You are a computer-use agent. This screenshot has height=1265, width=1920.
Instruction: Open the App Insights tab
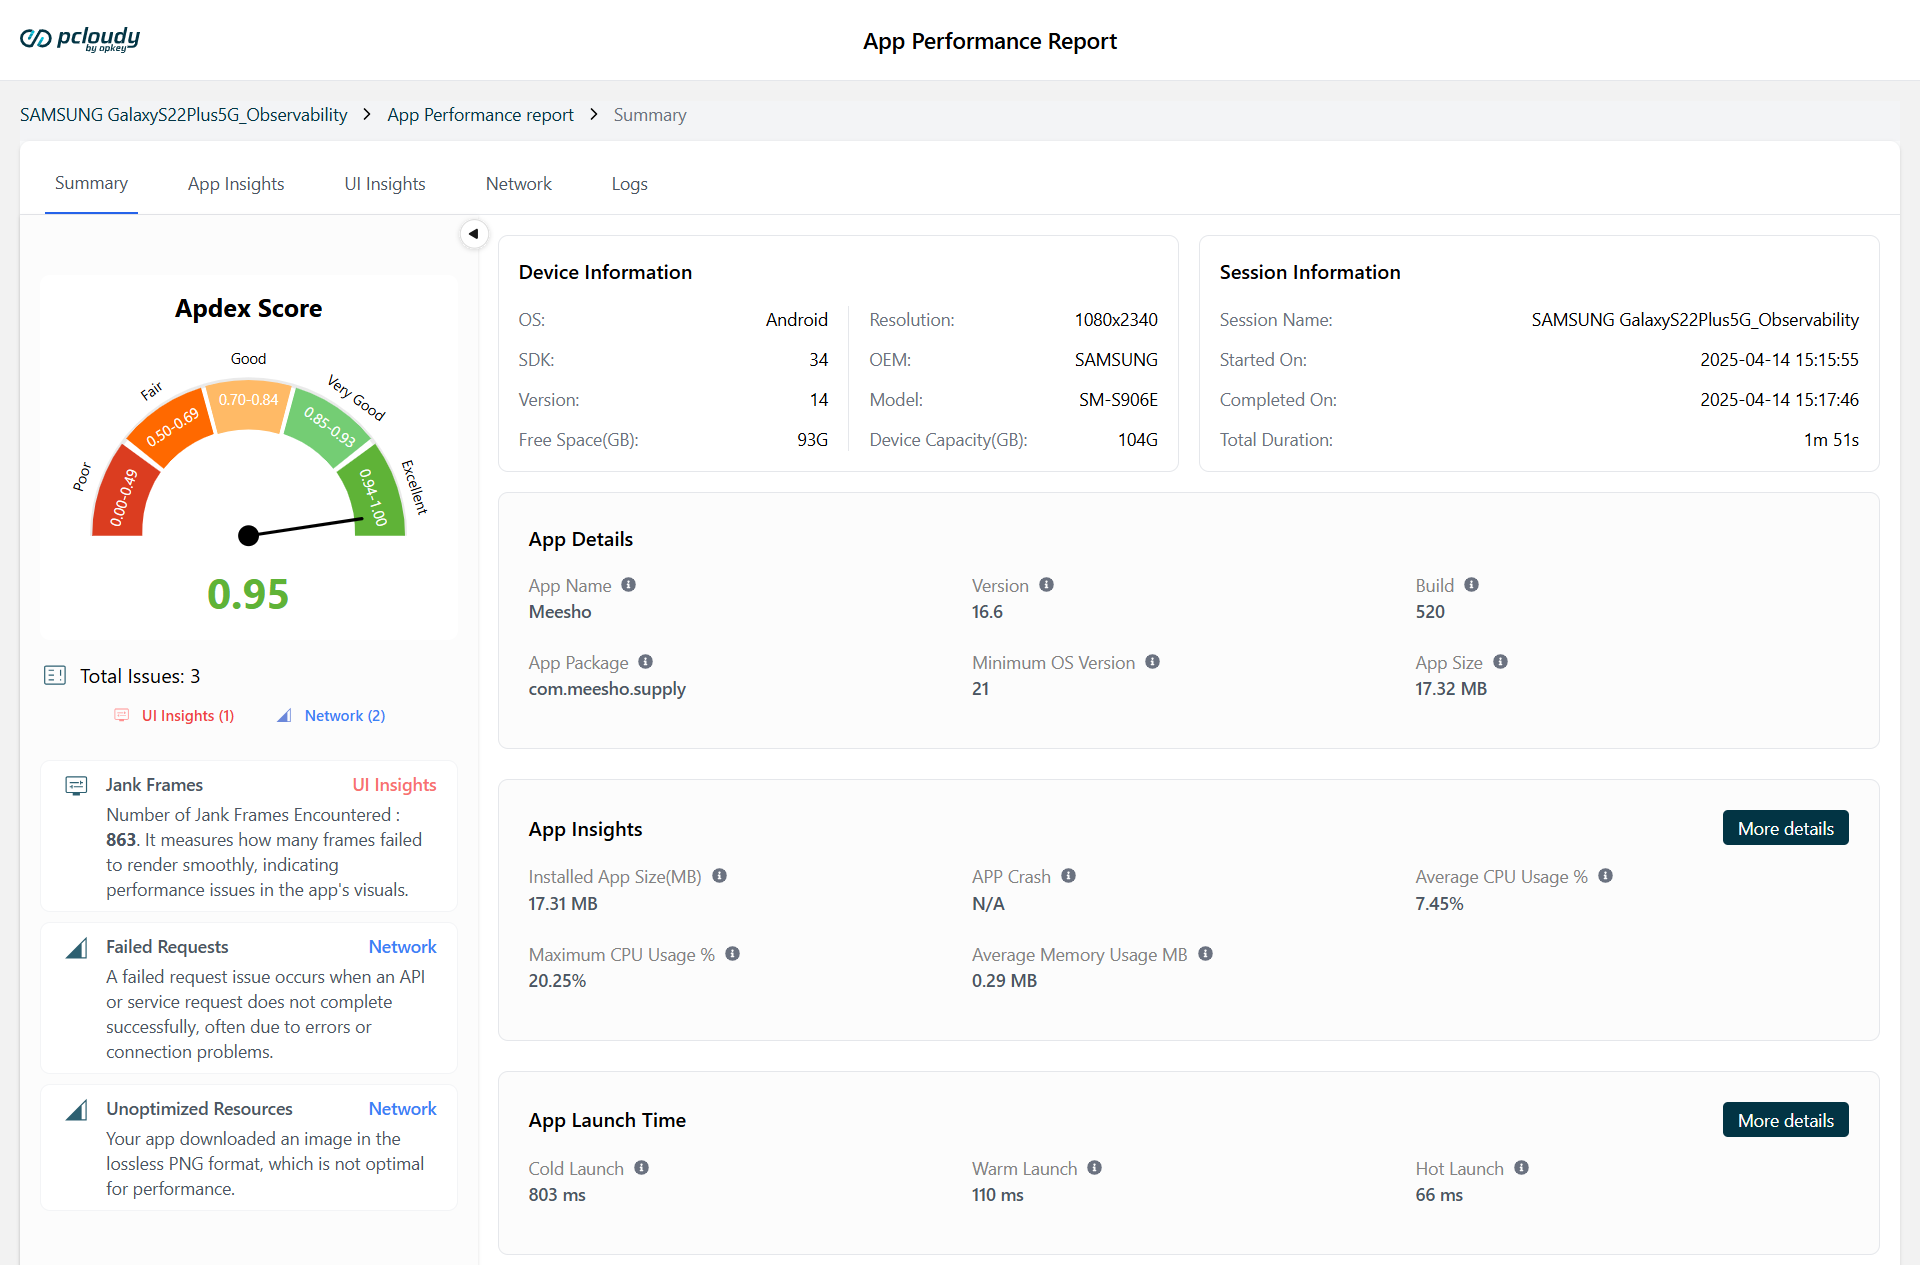[x=236, y=184]
